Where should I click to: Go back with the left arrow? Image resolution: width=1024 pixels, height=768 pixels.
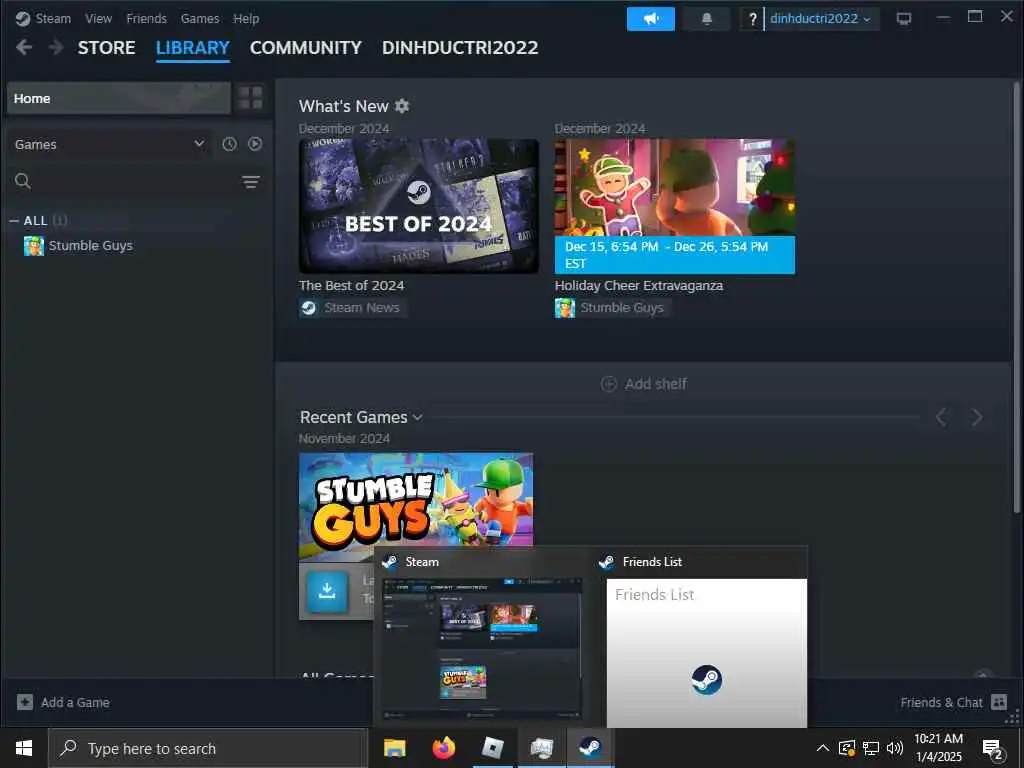coord(24,47)
